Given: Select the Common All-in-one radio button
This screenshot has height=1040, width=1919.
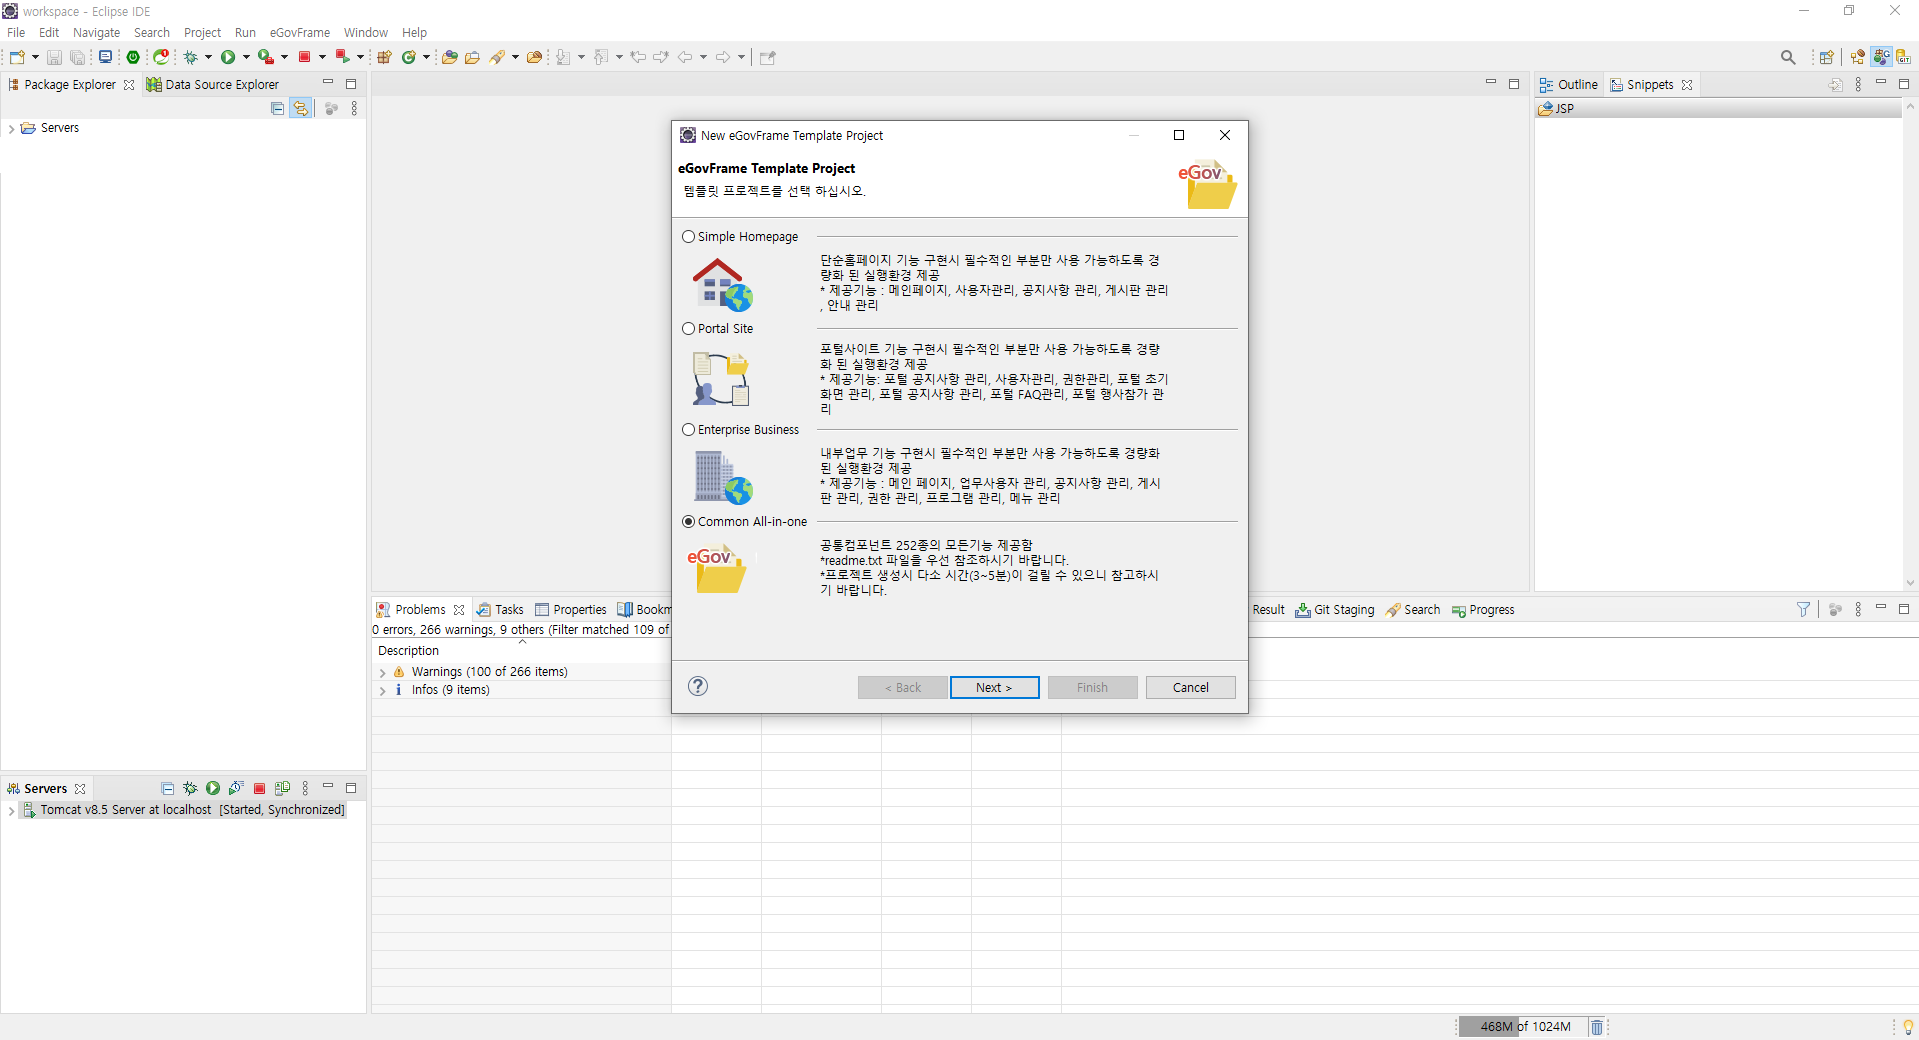Looking at the screenshot, I should pos(688,522).
